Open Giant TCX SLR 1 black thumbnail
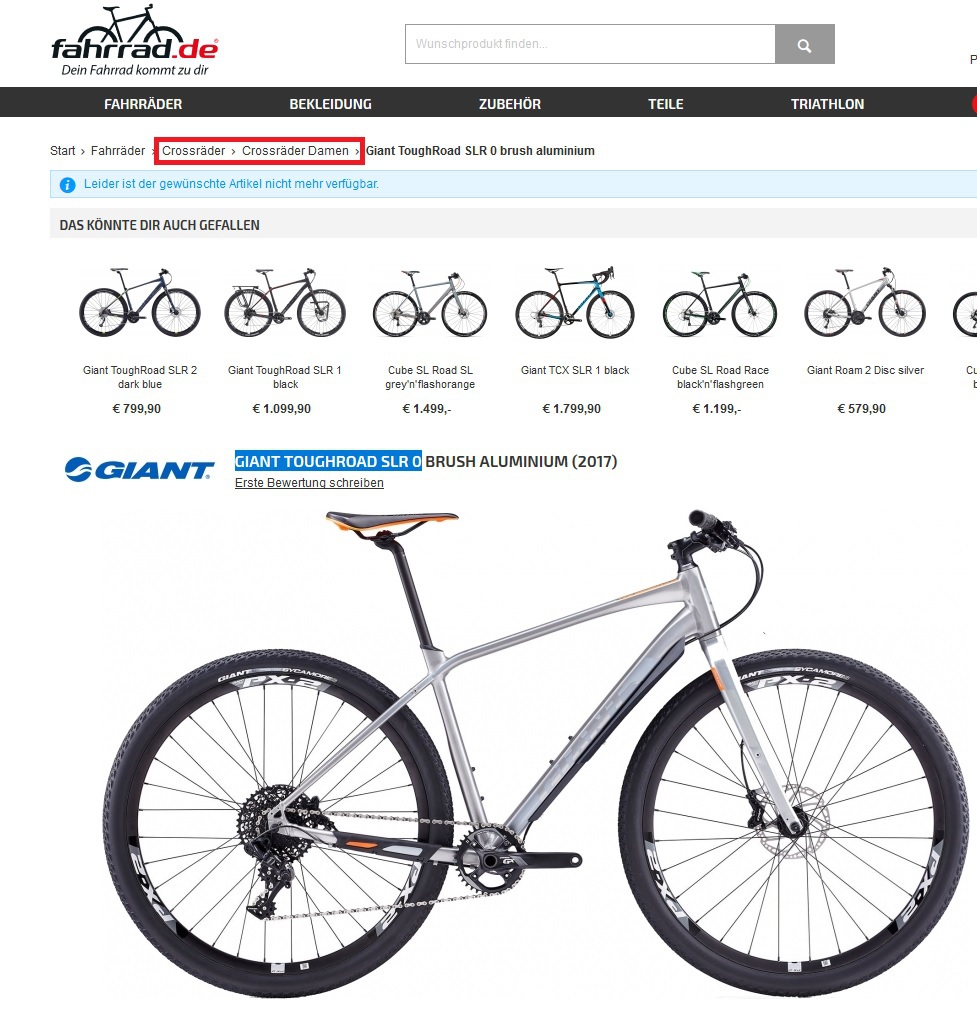977x1011 pixels. [x=575, y=303]
